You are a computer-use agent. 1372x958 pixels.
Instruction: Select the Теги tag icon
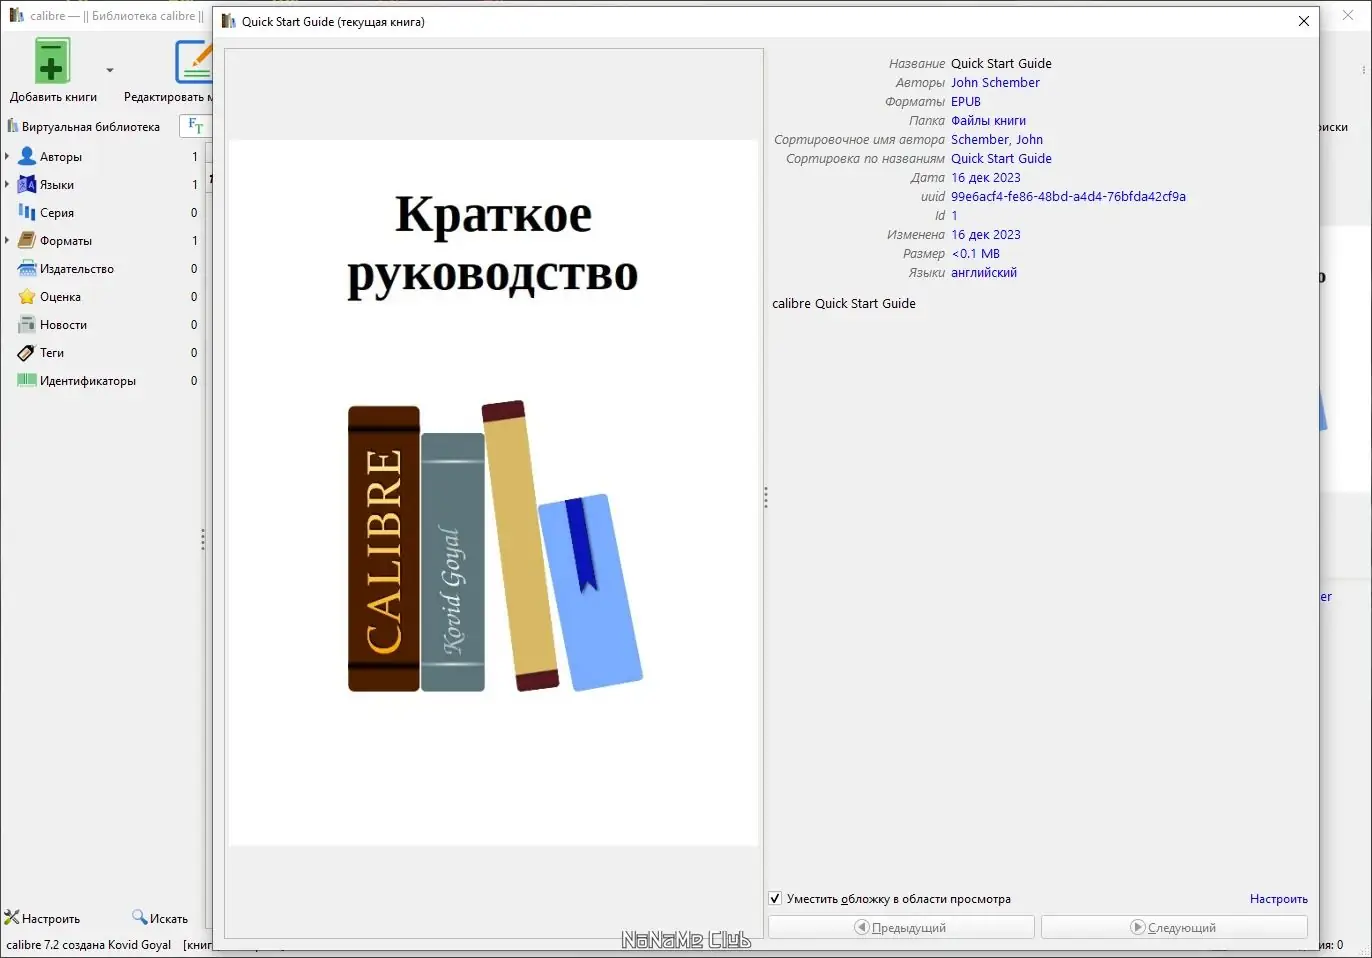(x=27, y=353)
